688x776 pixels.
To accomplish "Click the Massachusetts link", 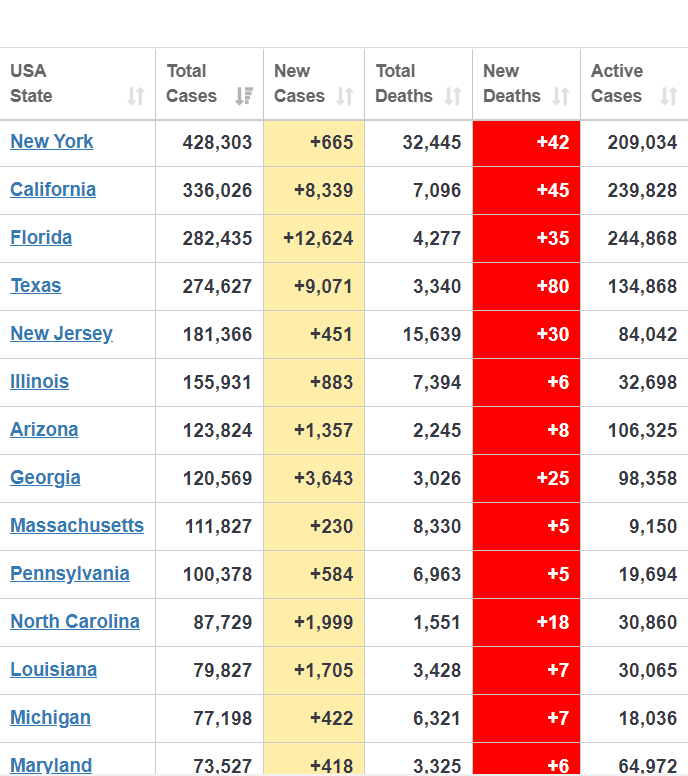I will (77, 526).
